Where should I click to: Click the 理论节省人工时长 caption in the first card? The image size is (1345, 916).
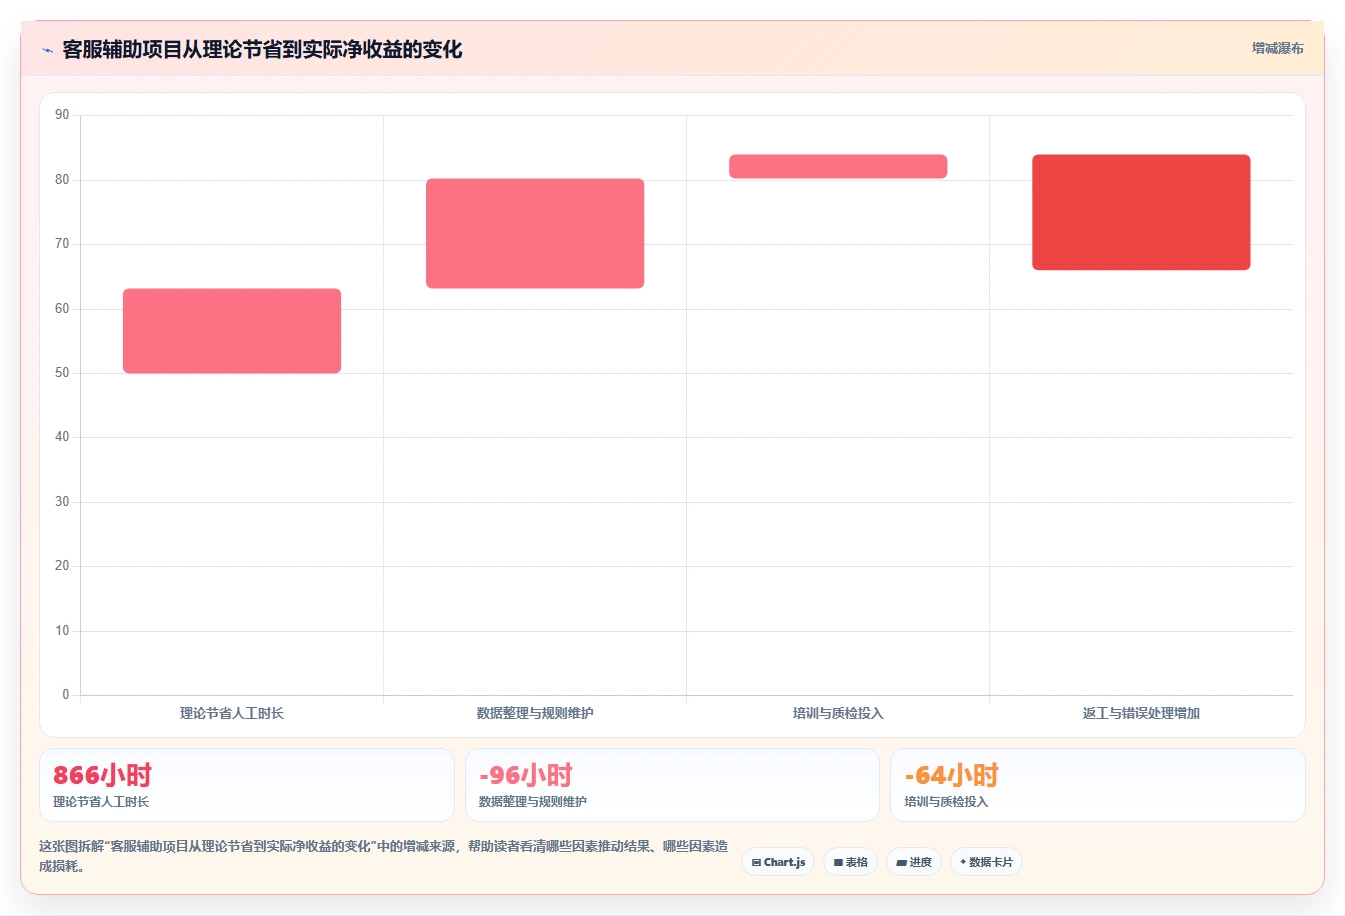click(x=101, y=802)
